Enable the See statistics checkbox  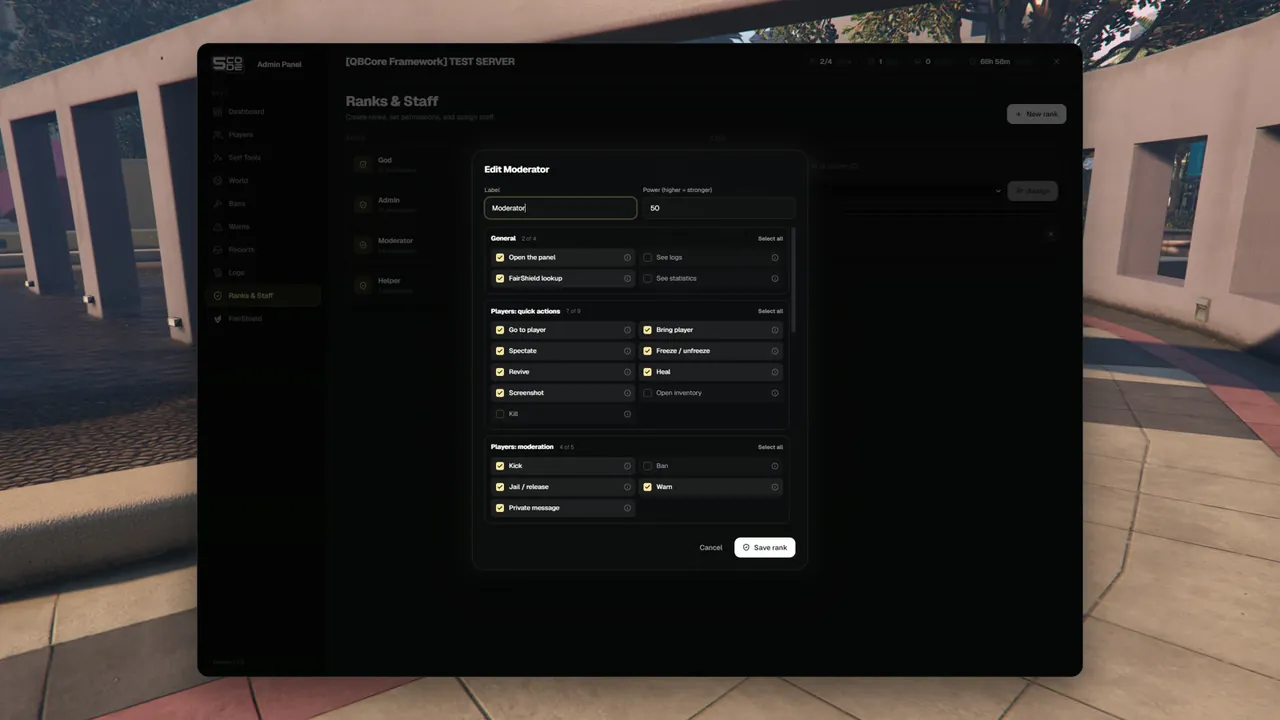pyautogui.click(x=648, y=278)
